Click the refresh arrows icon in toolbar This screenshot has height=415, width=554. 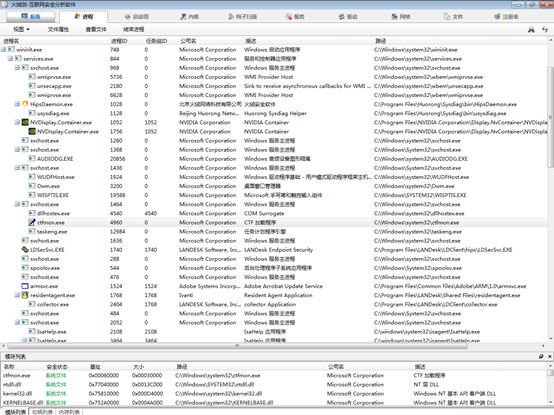(x=545, y=30)
